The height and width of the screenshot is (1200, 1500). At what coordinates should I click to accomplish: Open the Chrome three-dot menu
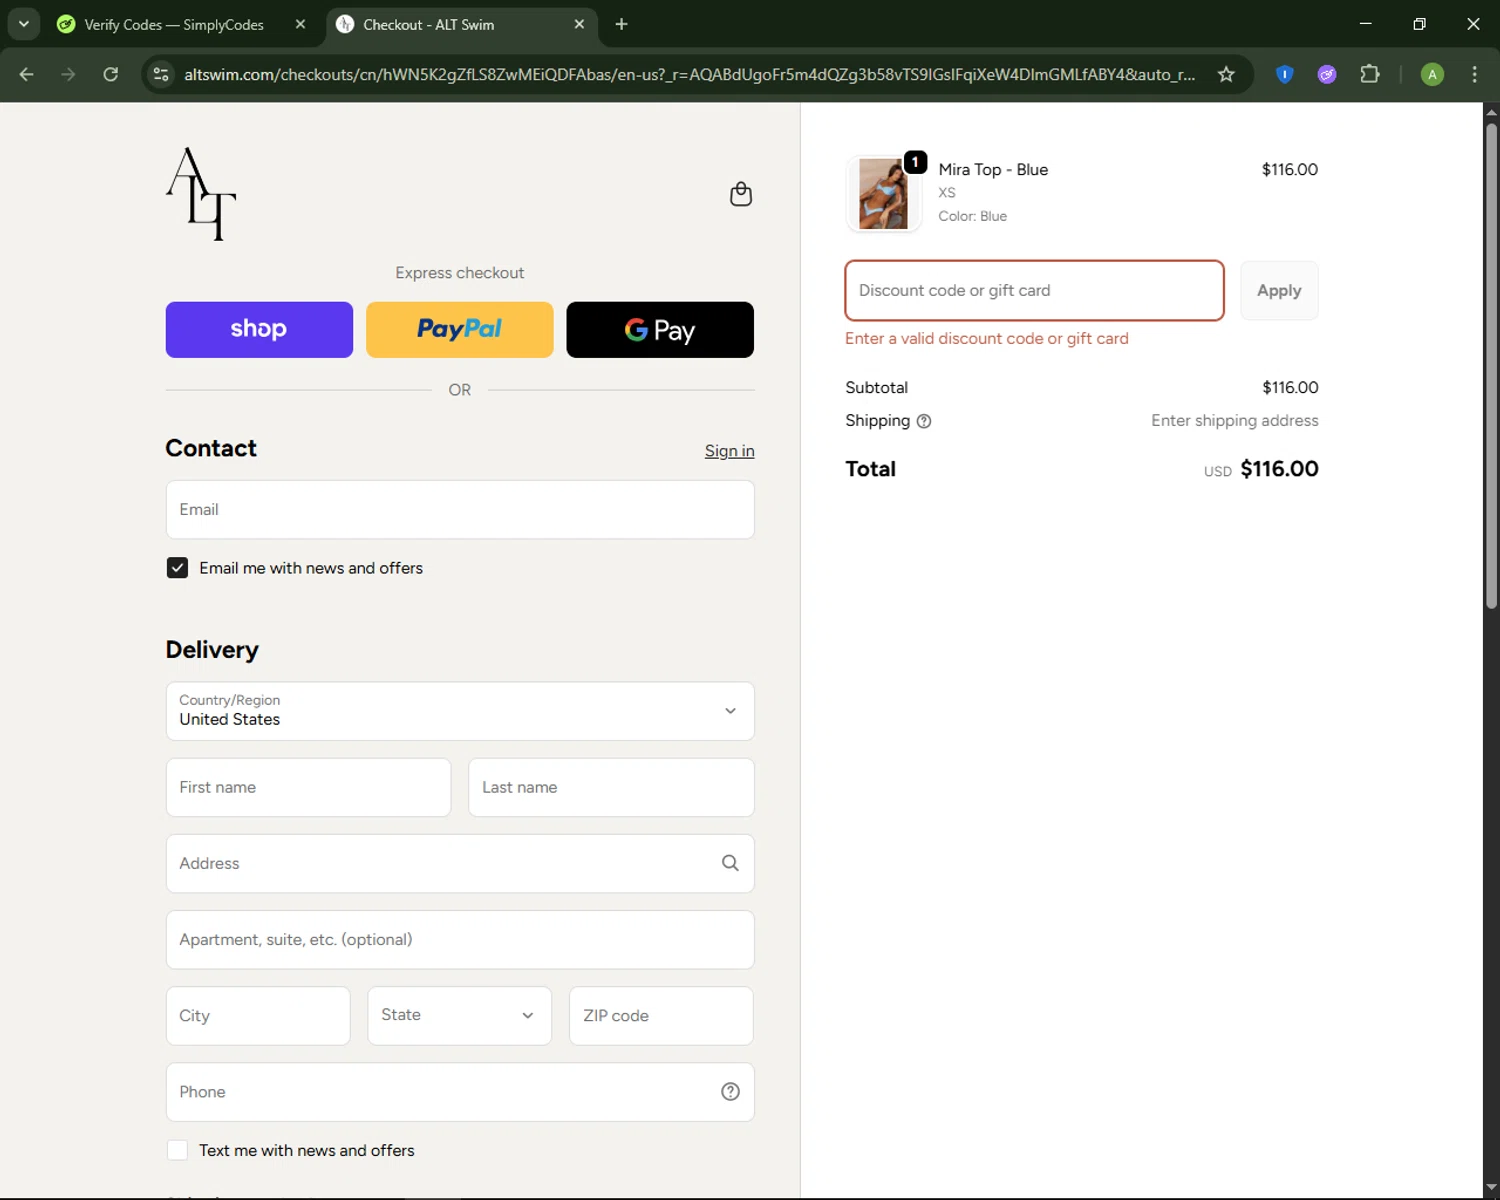[x=1474, y=74]
